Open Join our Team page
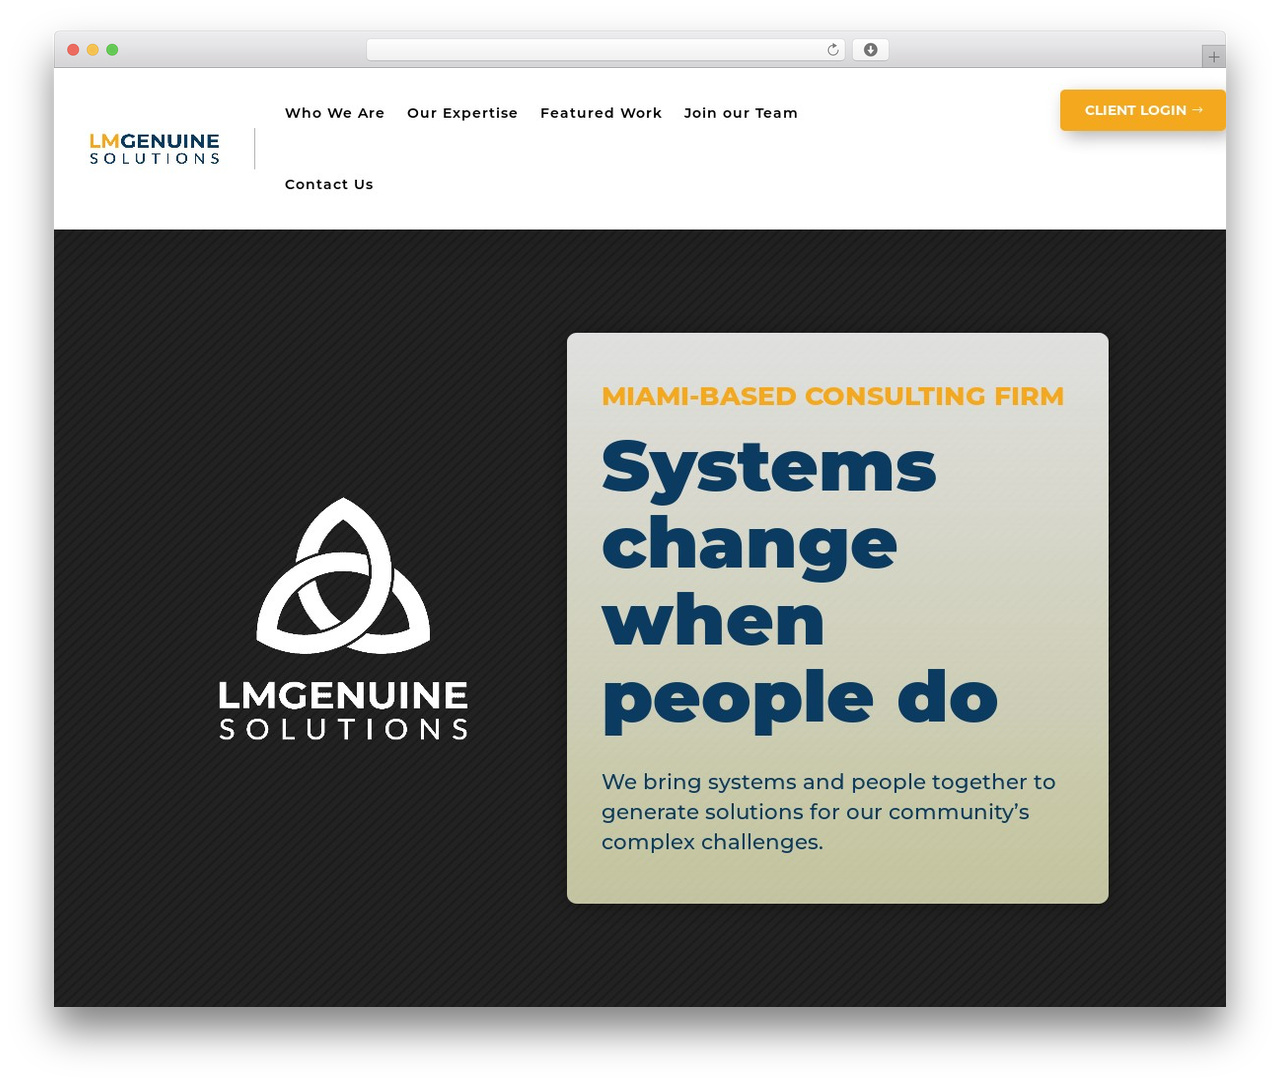The height and width of the screenshot is (1084, 1280). [741, 113]
